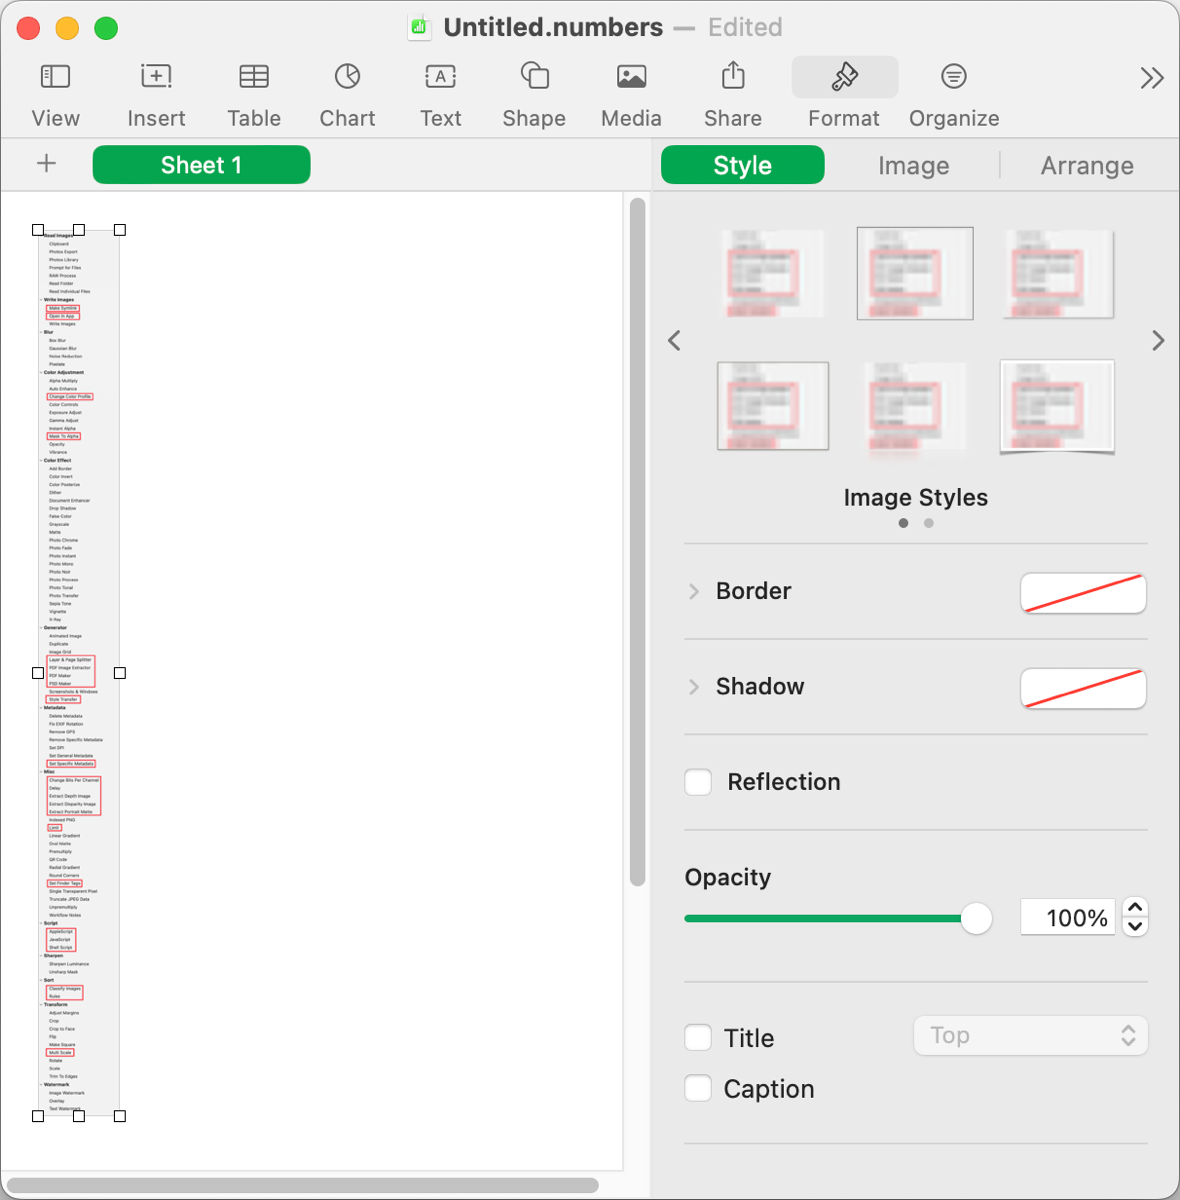This screenshot has width=1180, height=1200.
Task: Add a new sheet with plus button
Action: (46, 164)
